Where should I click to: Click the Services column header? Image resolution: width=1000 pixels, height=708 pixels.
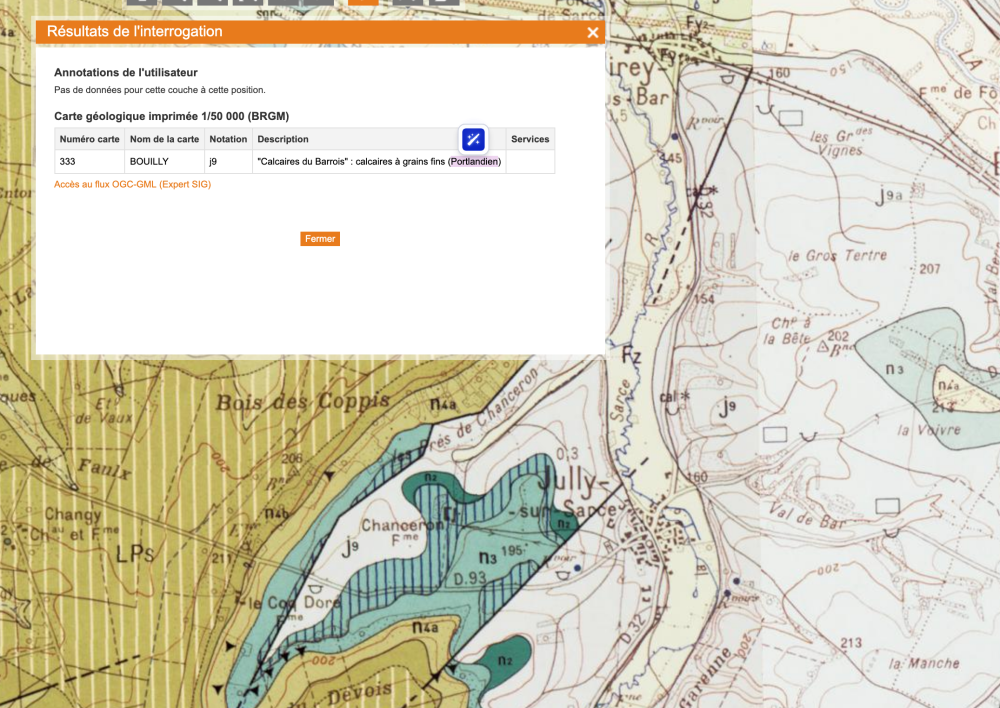[x=530, y=139]
